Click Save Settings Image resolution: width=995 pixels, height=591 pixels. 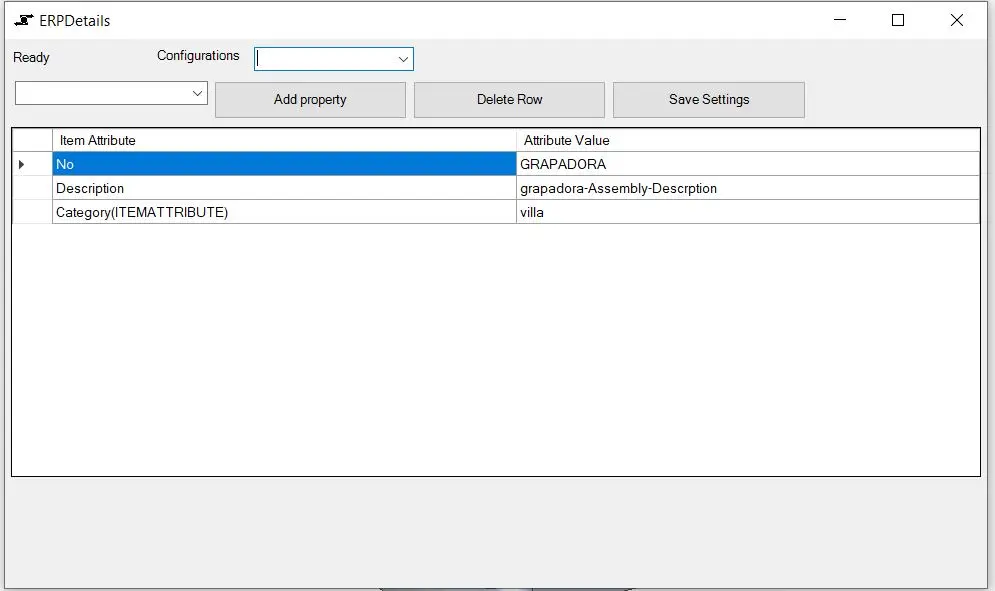point(709,99)
